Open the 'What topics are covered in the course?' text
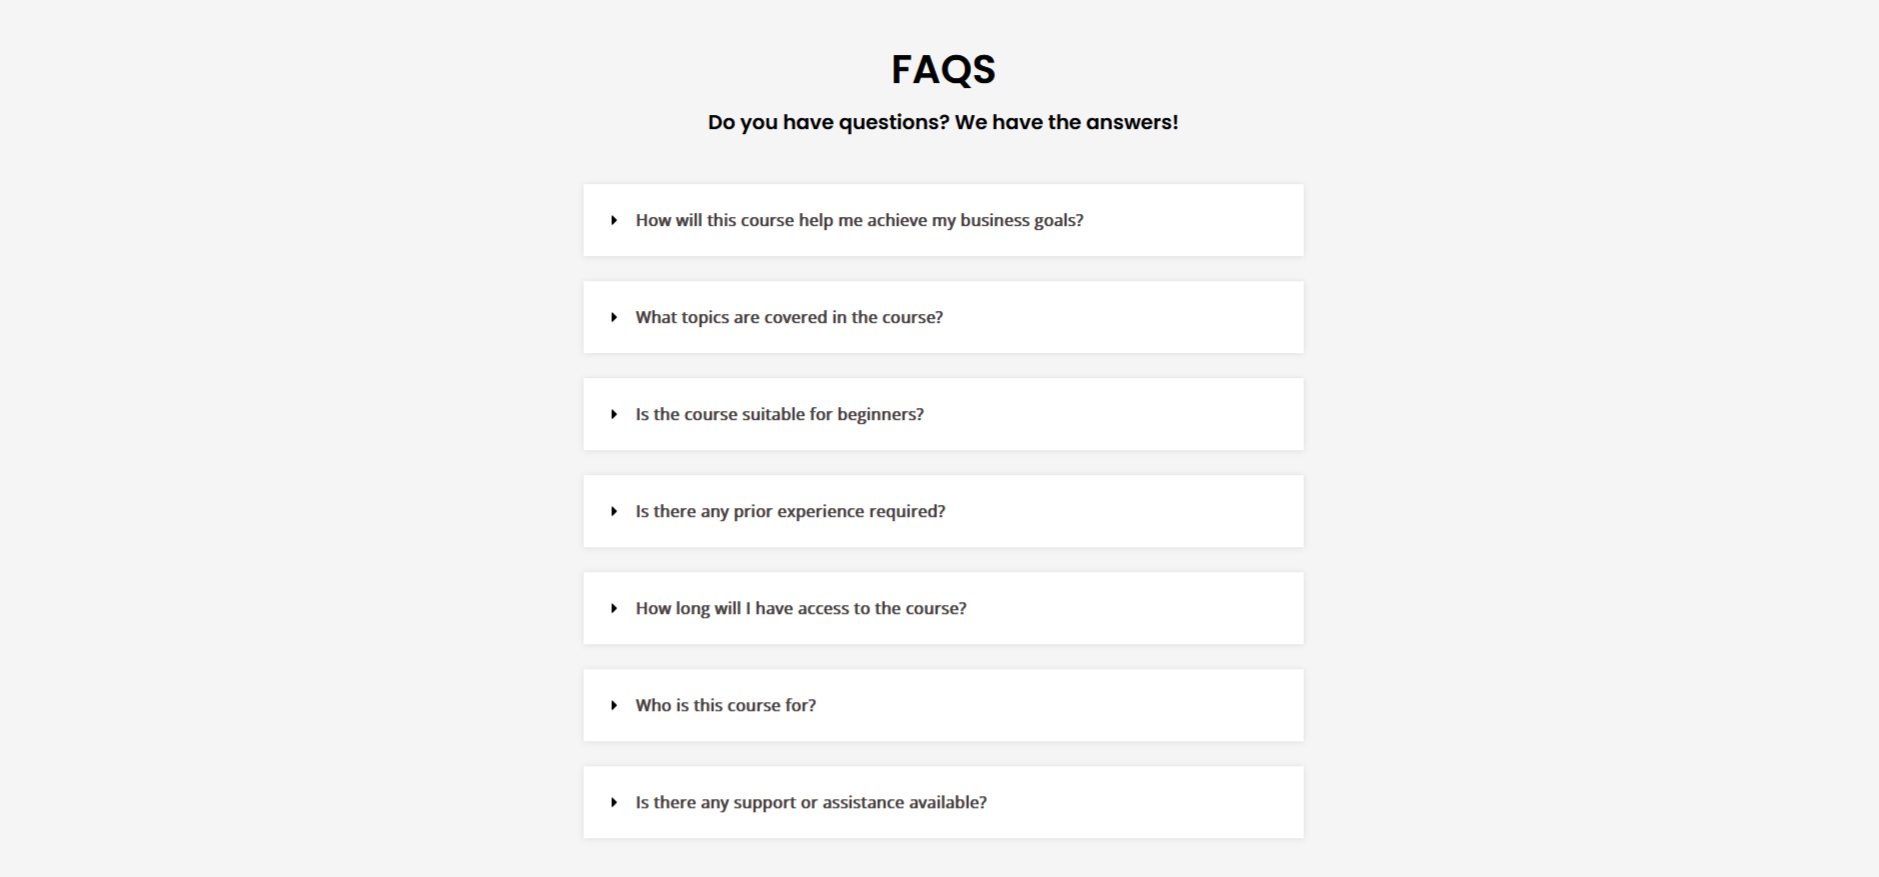The width and height of the screenshot is (1879, 877). pos(789,317)
